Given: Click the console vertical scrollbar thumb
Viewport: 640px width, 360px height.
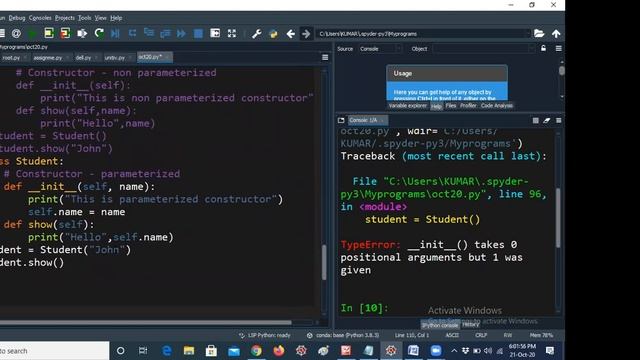Looking at the screenshot, I should 558,218.
